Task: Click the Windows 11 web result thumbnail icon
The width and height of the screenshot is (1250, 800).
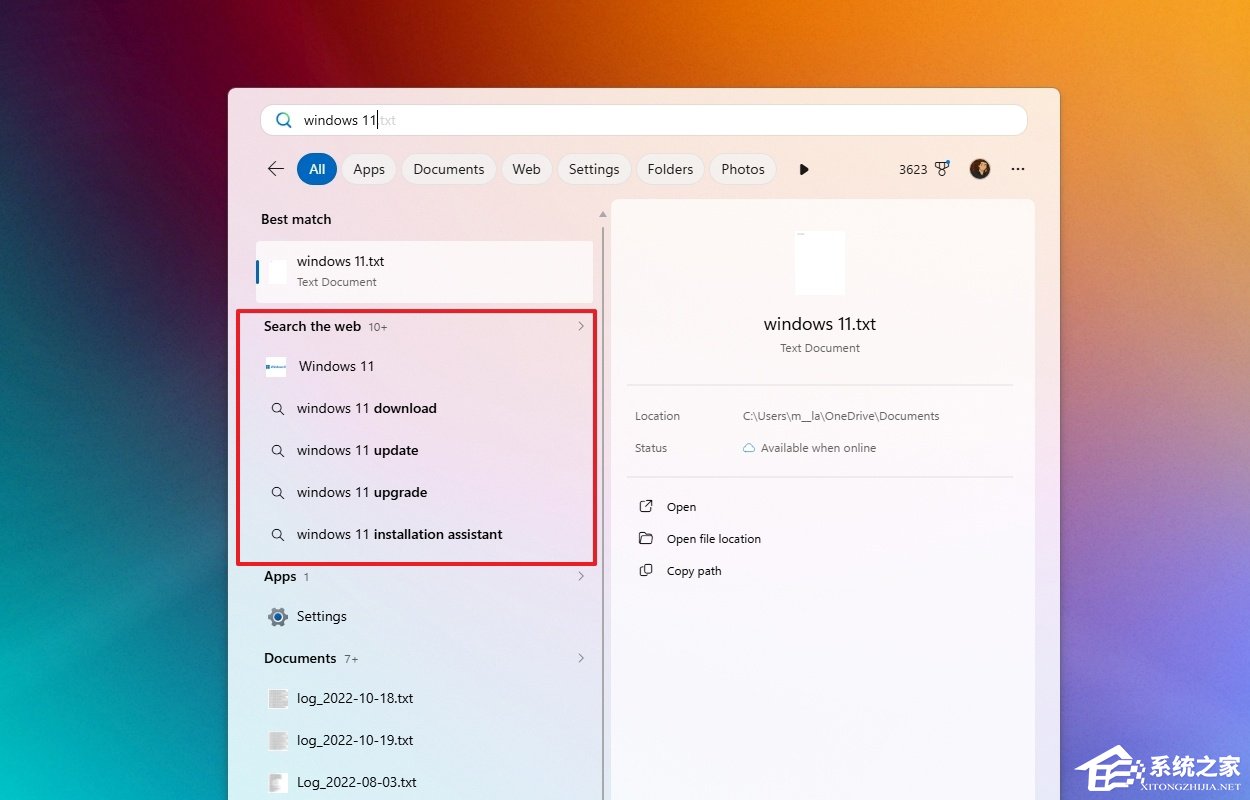Action: (276, 366)
